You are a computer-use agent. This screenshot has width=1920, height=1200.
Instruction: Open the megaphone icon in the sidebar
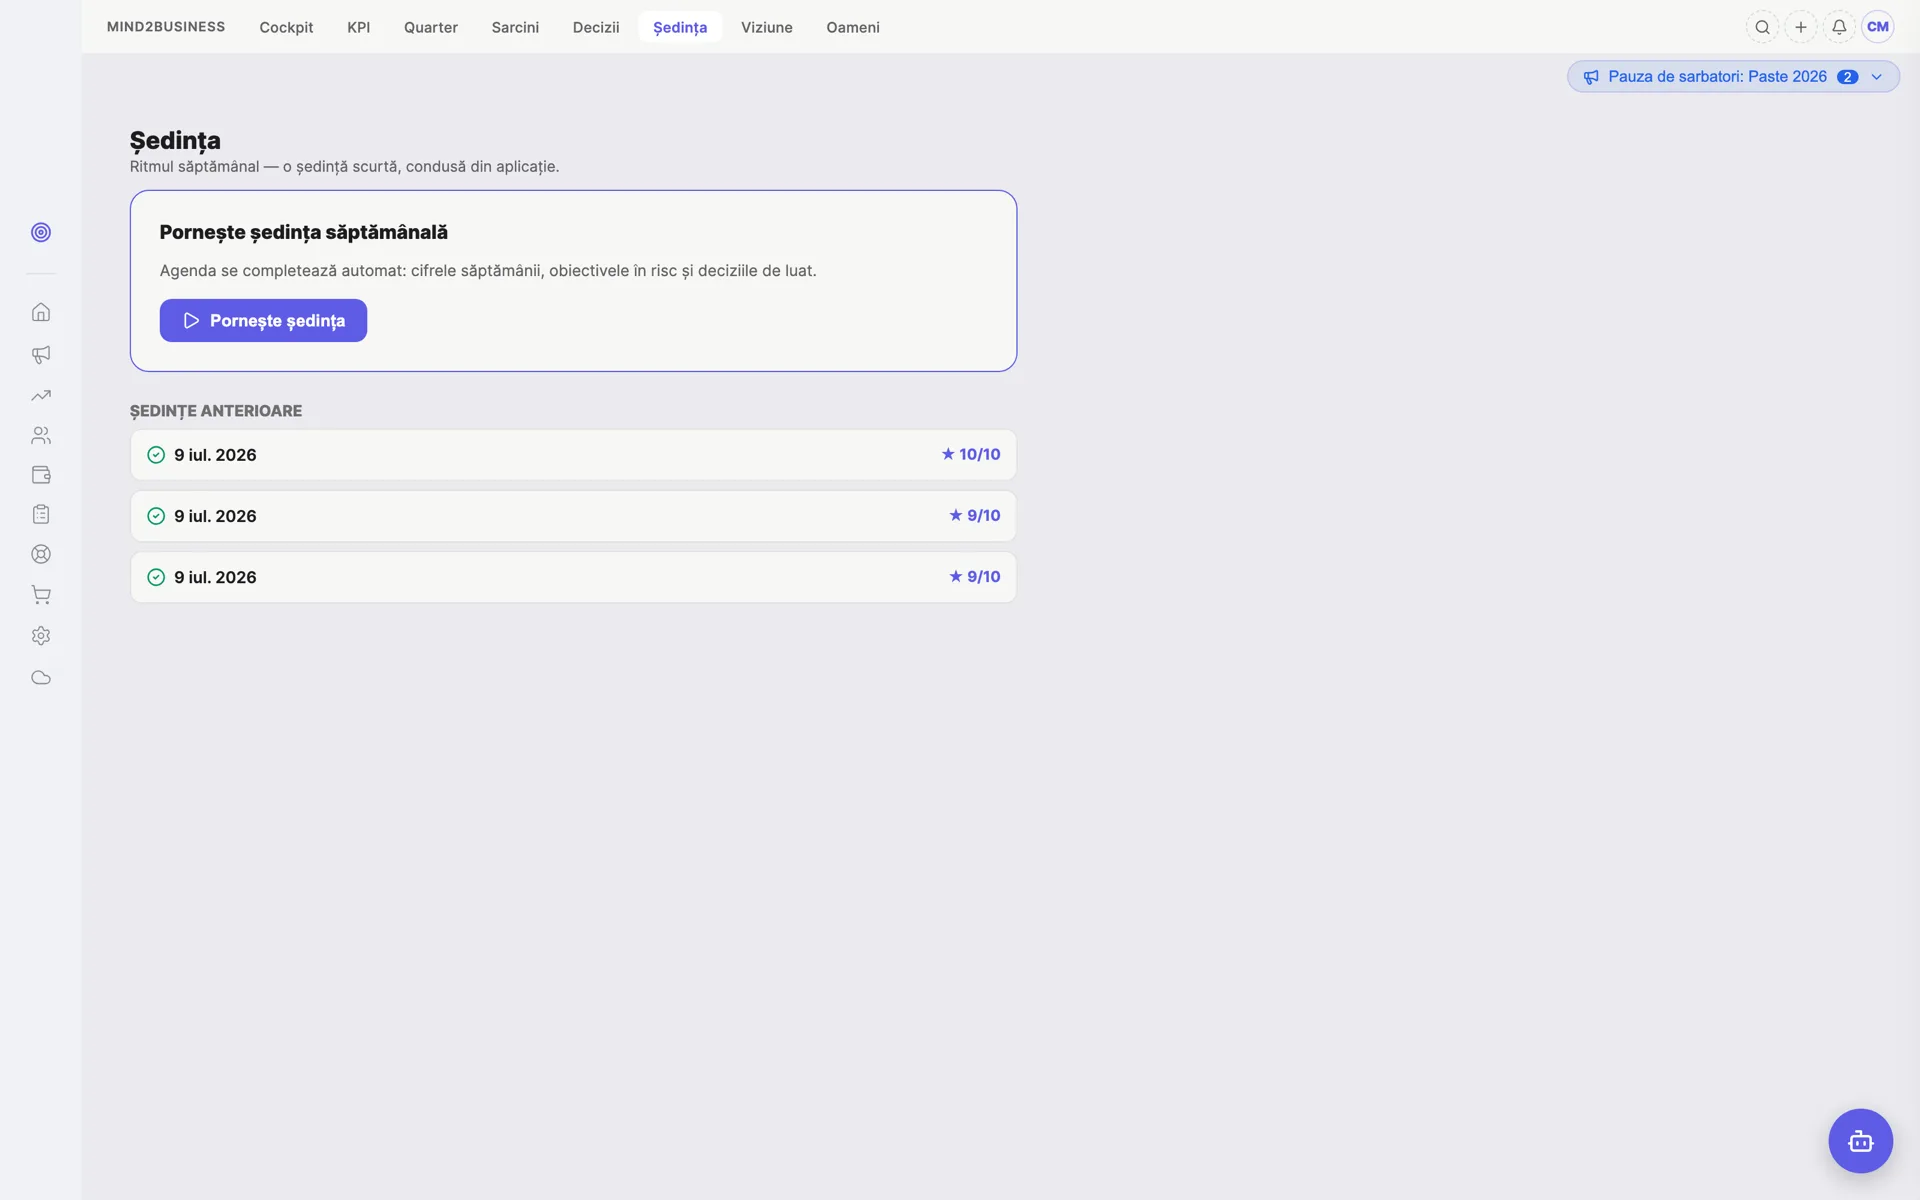tap(41, 354)
